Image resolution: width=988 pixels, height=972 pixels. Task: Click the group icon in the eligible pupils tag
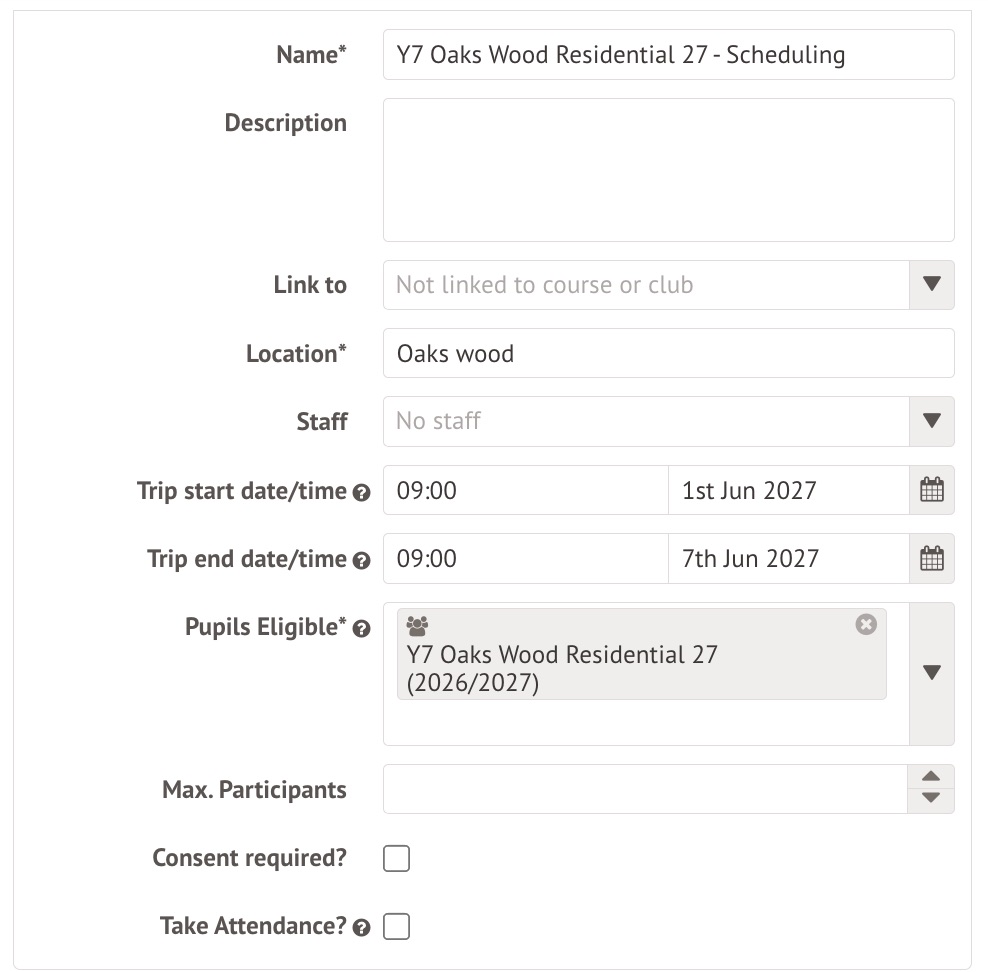418,627
